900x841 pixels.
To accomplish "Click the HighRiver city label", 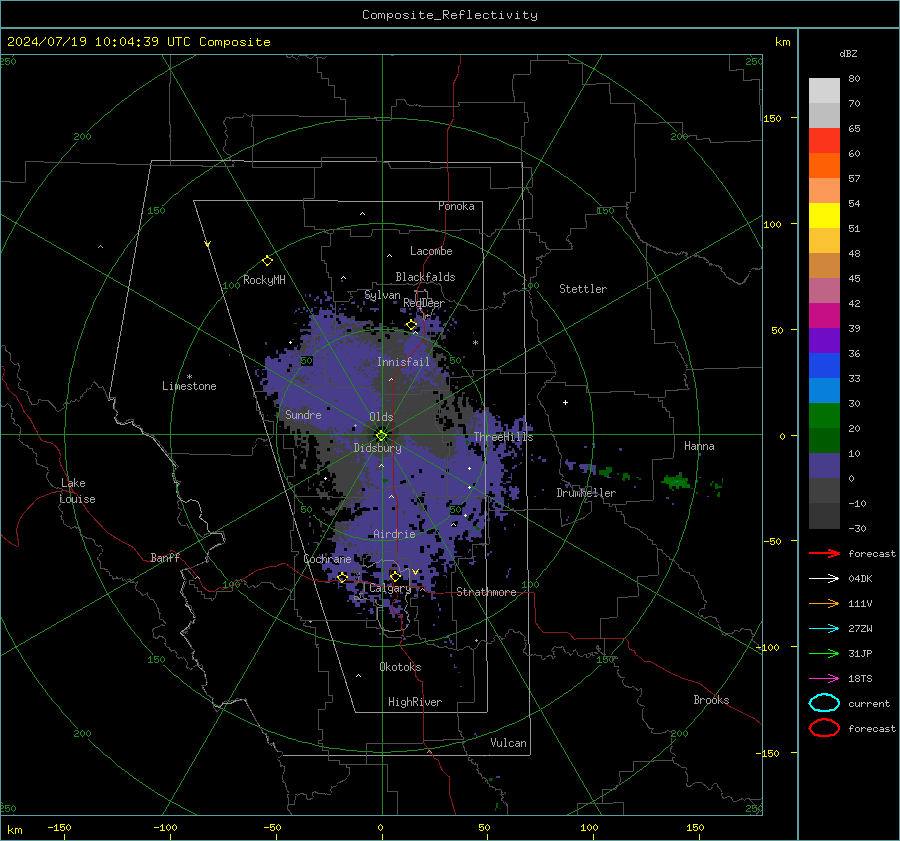I will [x=415, y=702].
